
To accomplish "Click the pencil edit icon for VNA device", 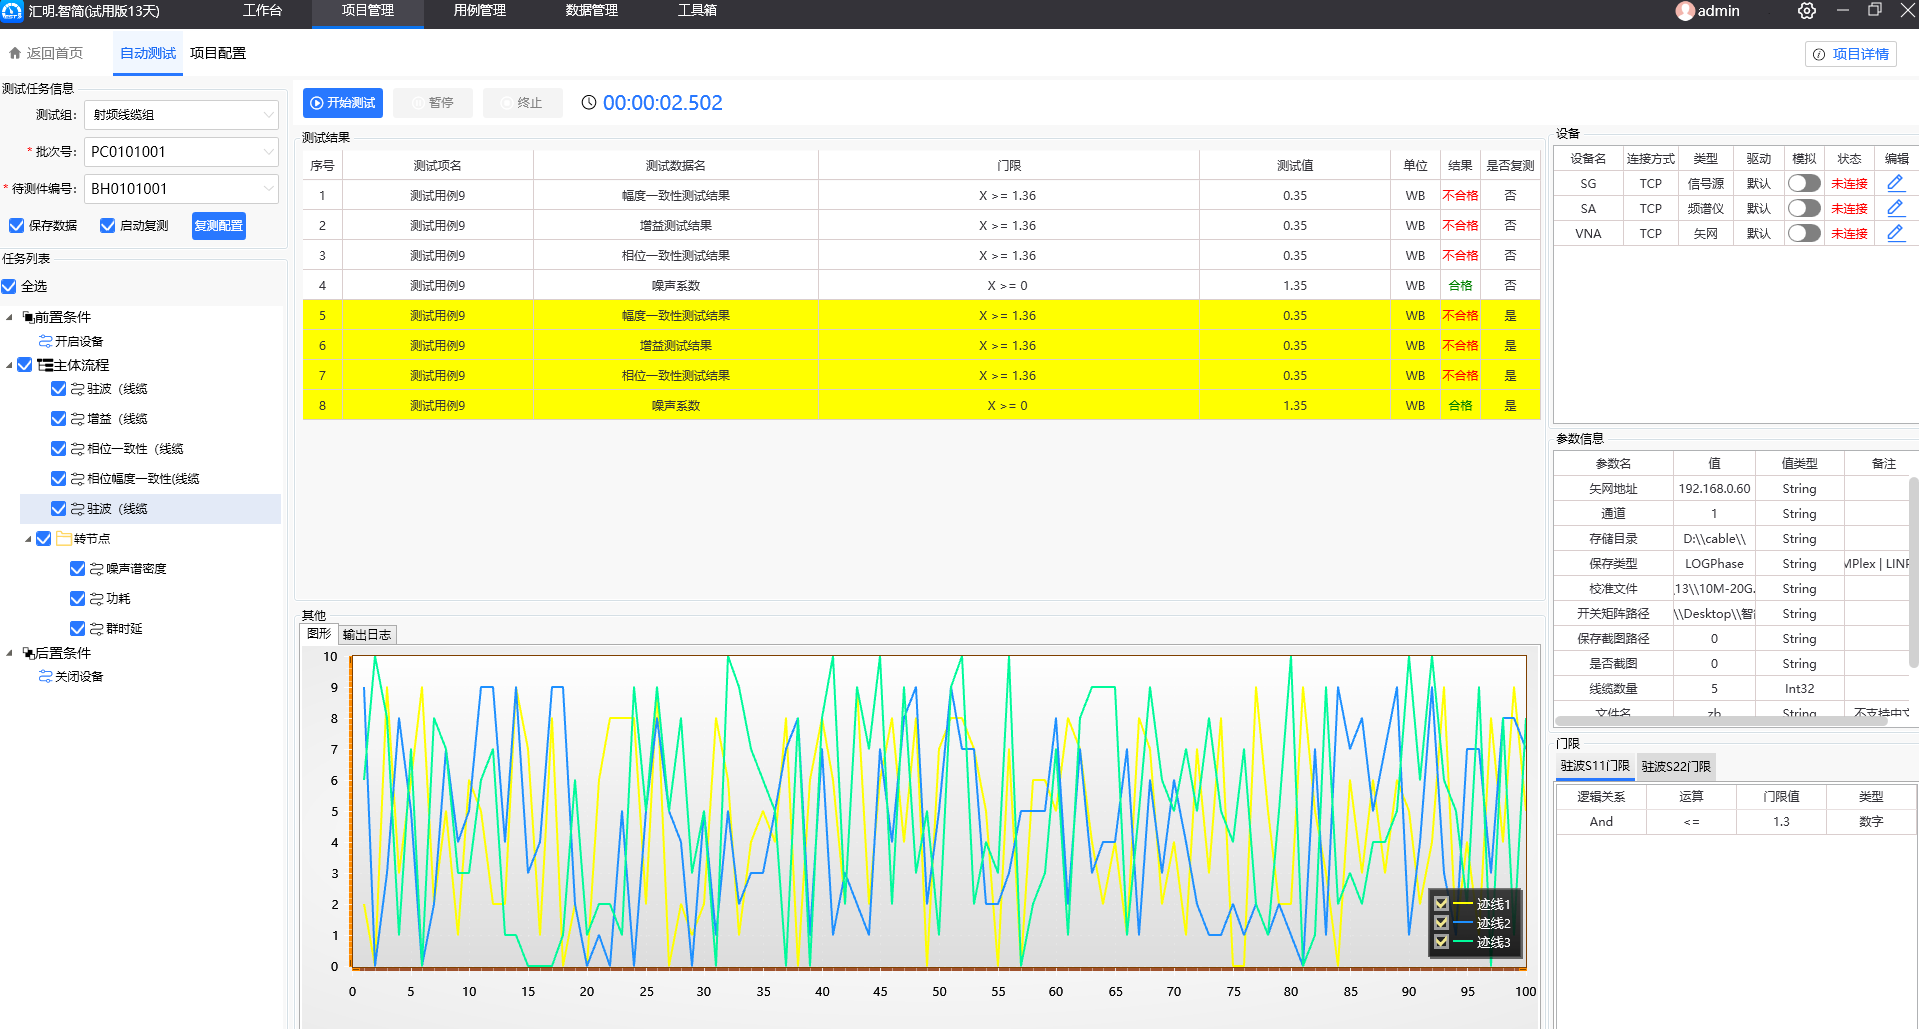I will (1895, 233).
